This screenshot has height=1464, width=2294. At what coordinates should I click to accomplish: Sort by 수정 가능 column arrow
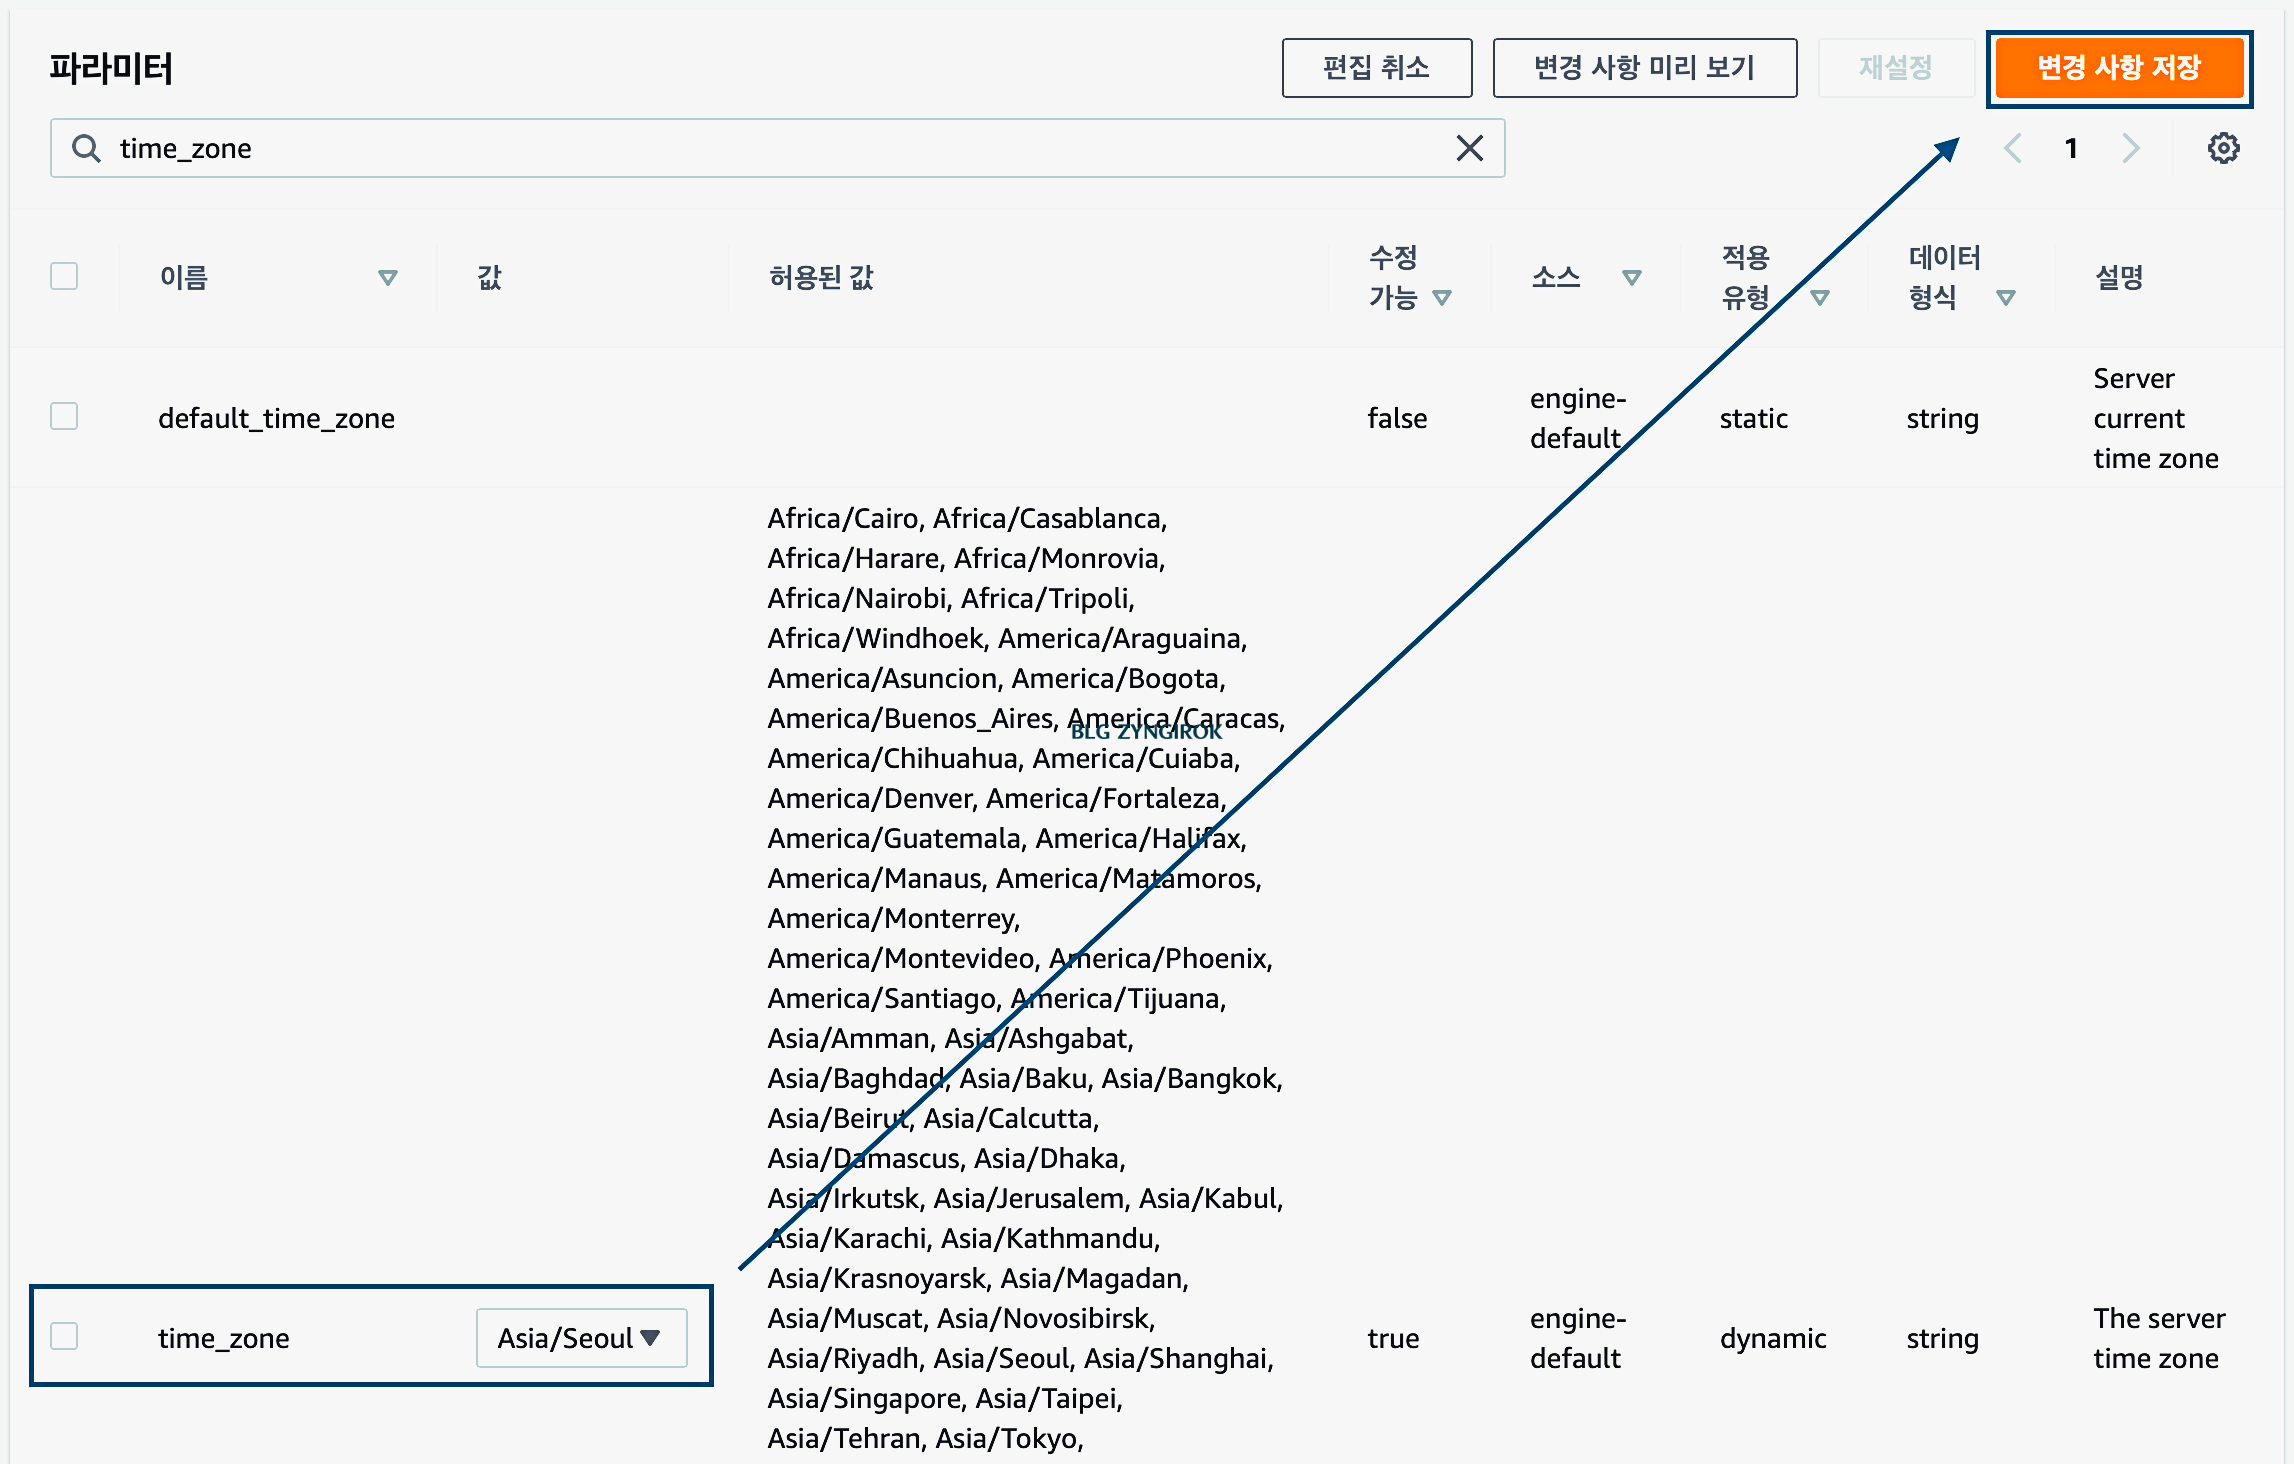1442,297
